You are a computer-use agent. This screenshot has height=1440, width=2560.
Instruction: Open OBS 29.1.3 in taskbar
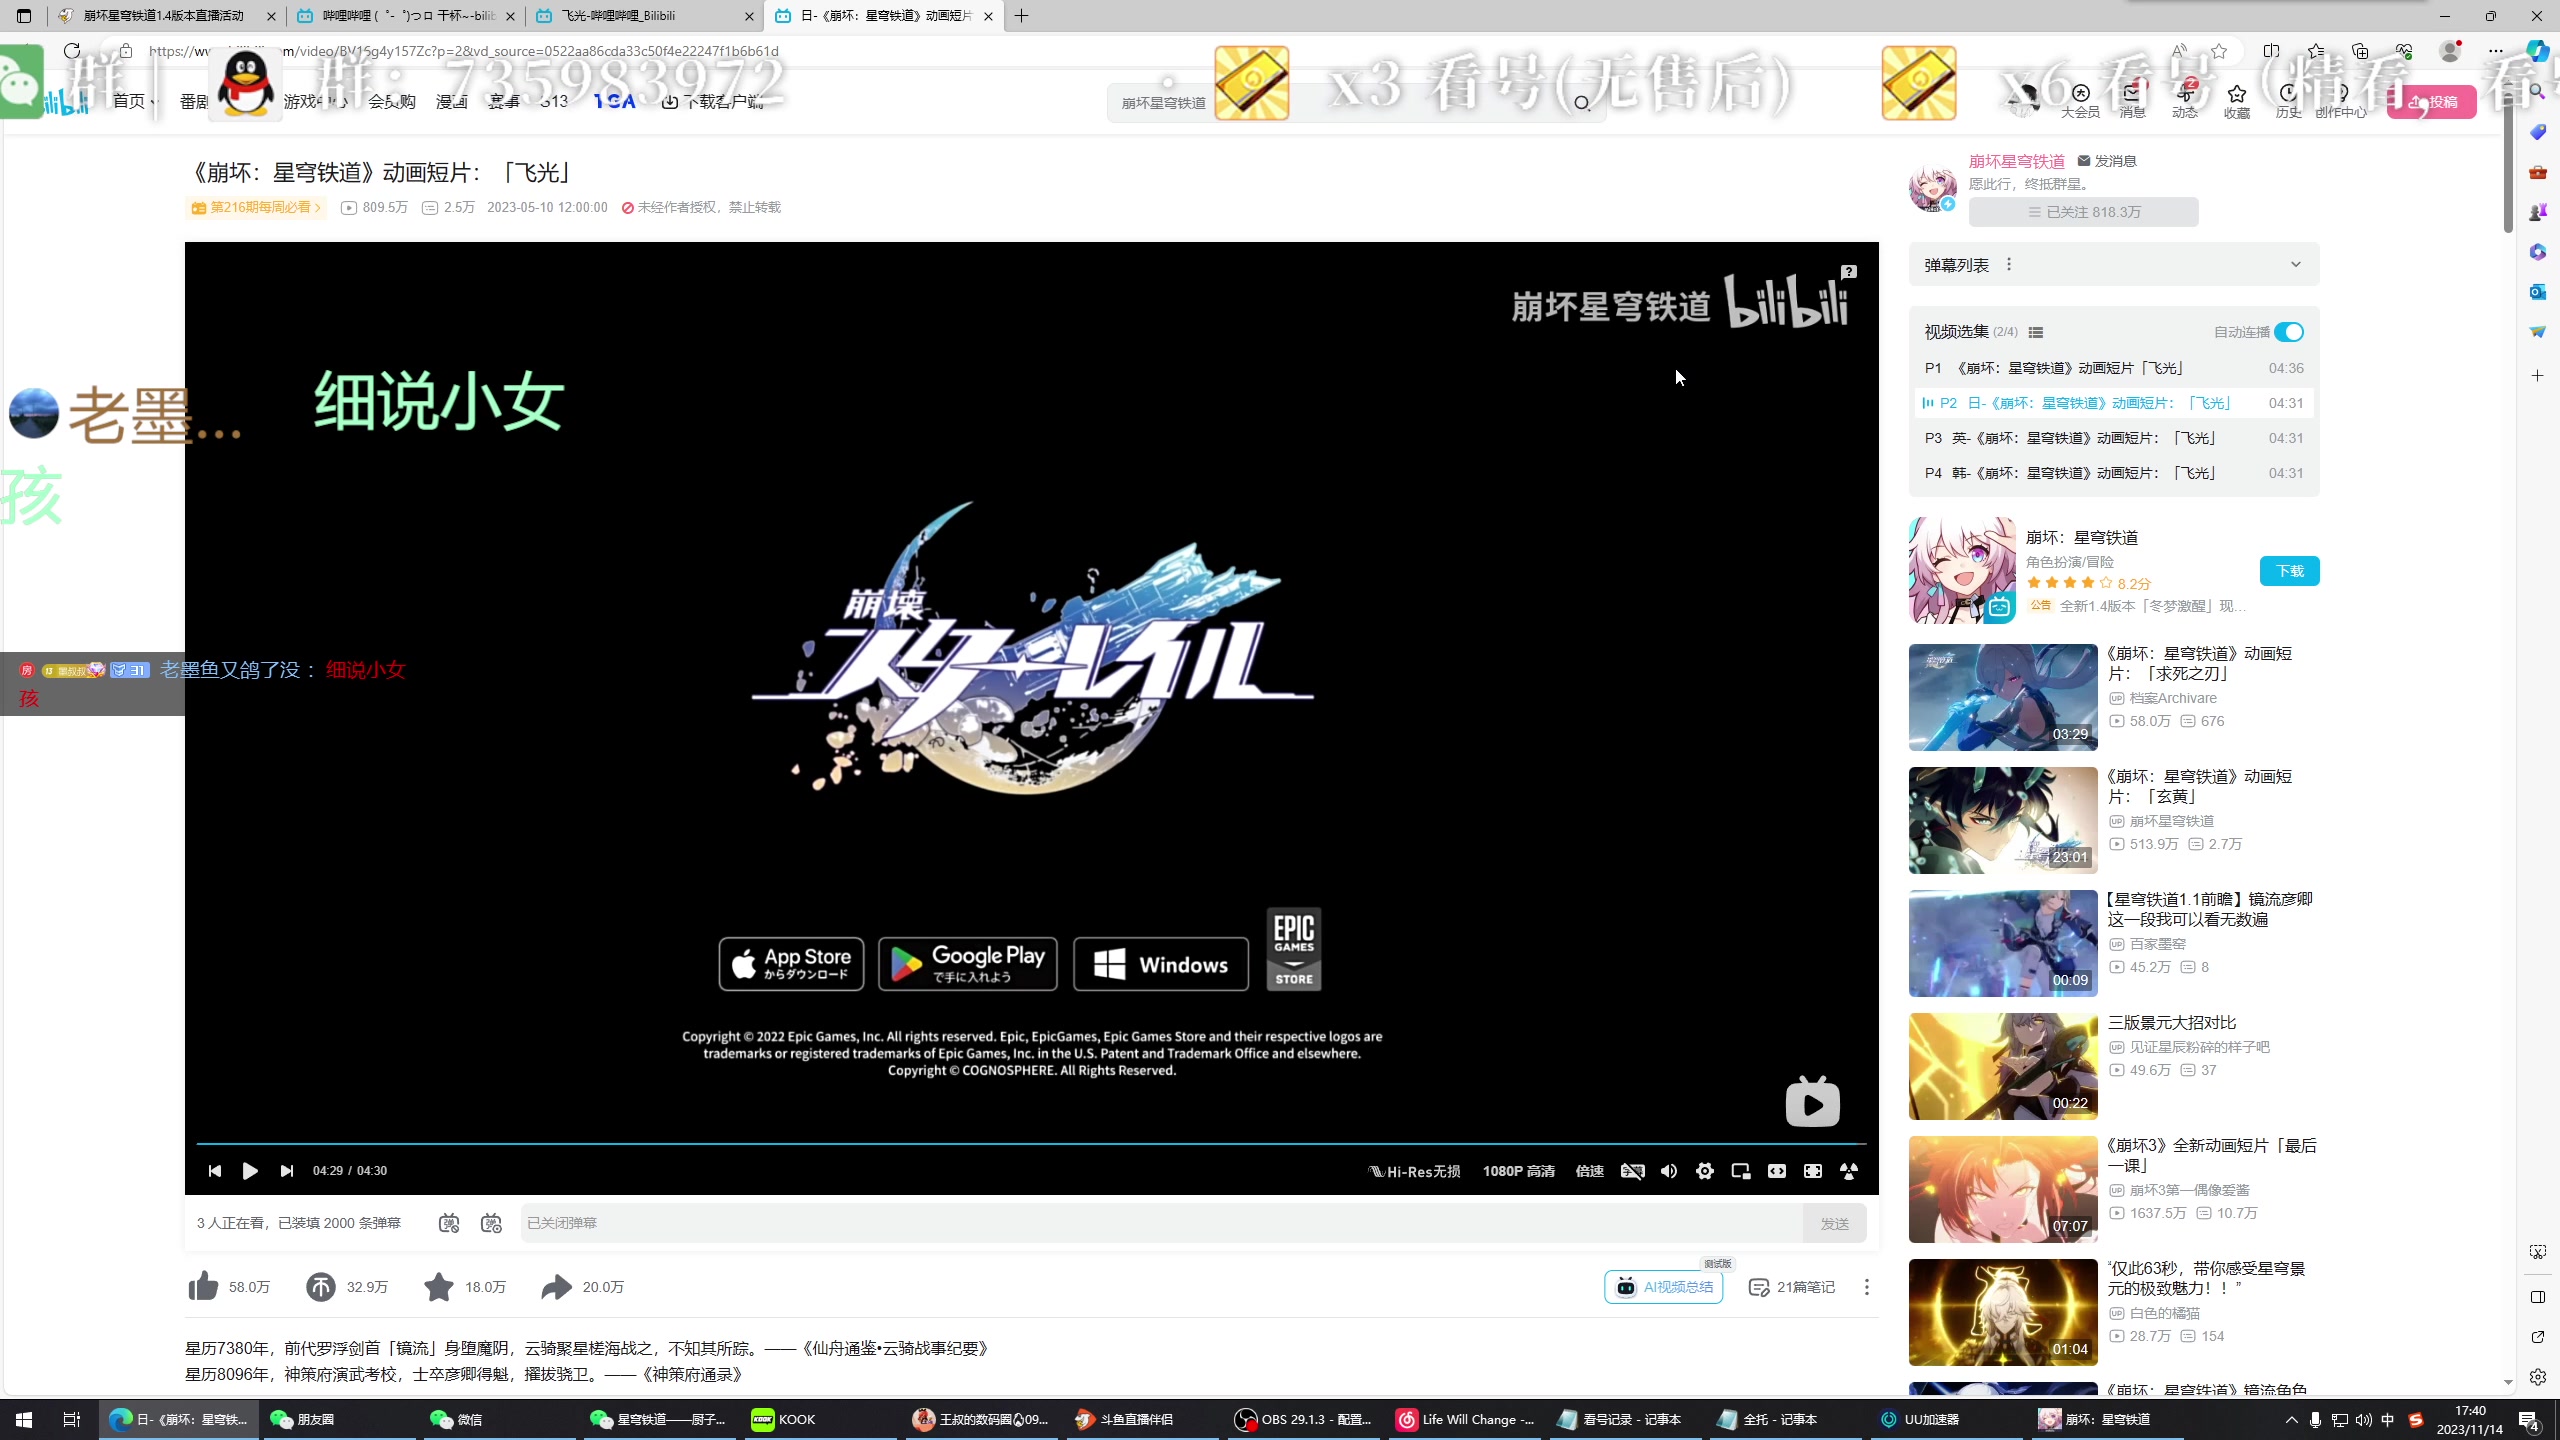(1304, 1419)
